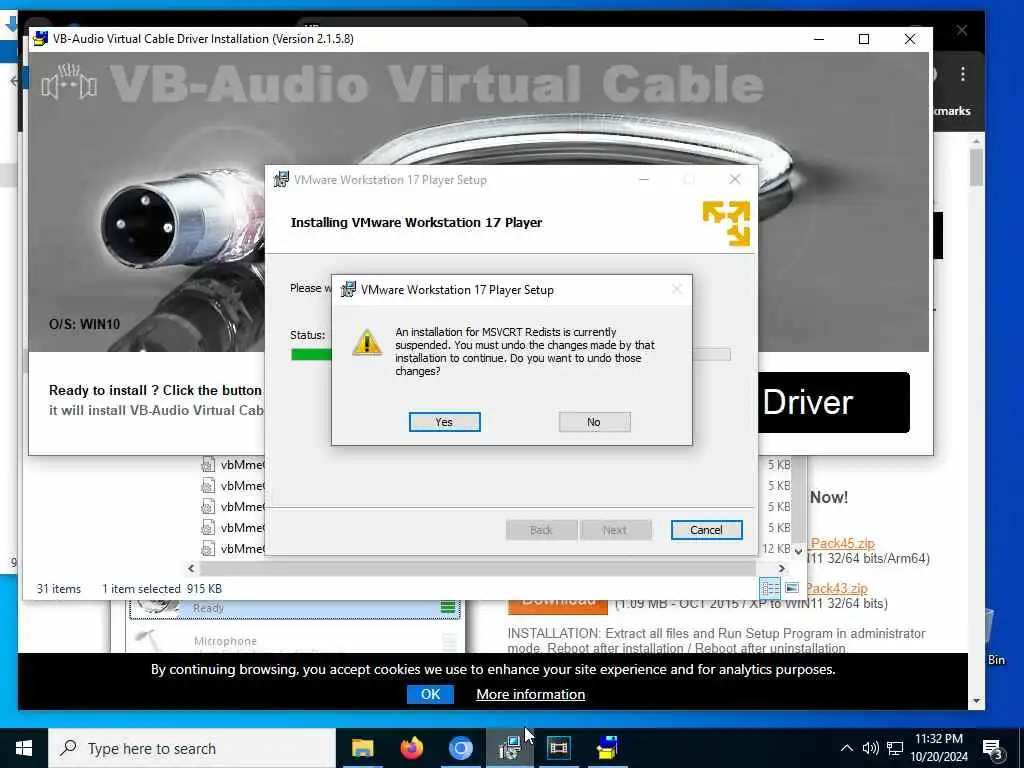The height and width of the screenshot is (768, 1024).
Task: Click the first vbMme file icon
Action: 208,464
